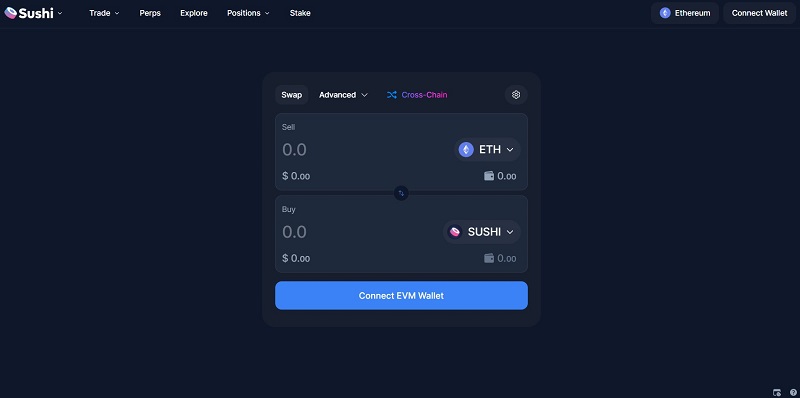Click the wallet balance icon in the Sell box
The image size is (800, 398).
pyautogui.click(x=489, y=176)
